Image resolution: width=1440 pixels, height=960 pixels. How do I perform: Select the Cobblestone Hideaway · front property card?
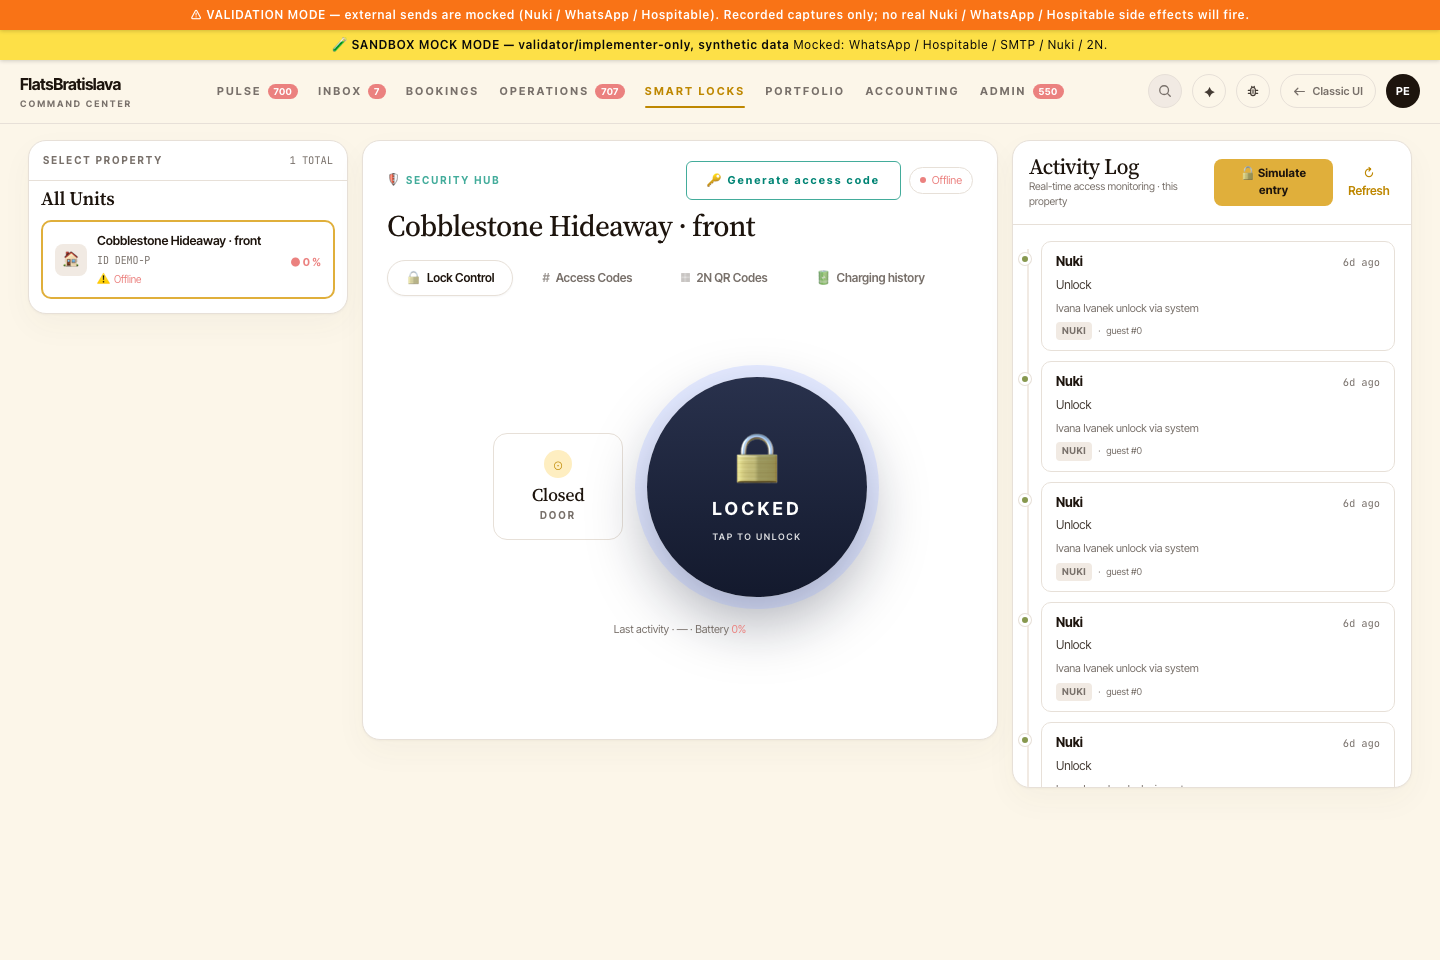pos(188,259)
